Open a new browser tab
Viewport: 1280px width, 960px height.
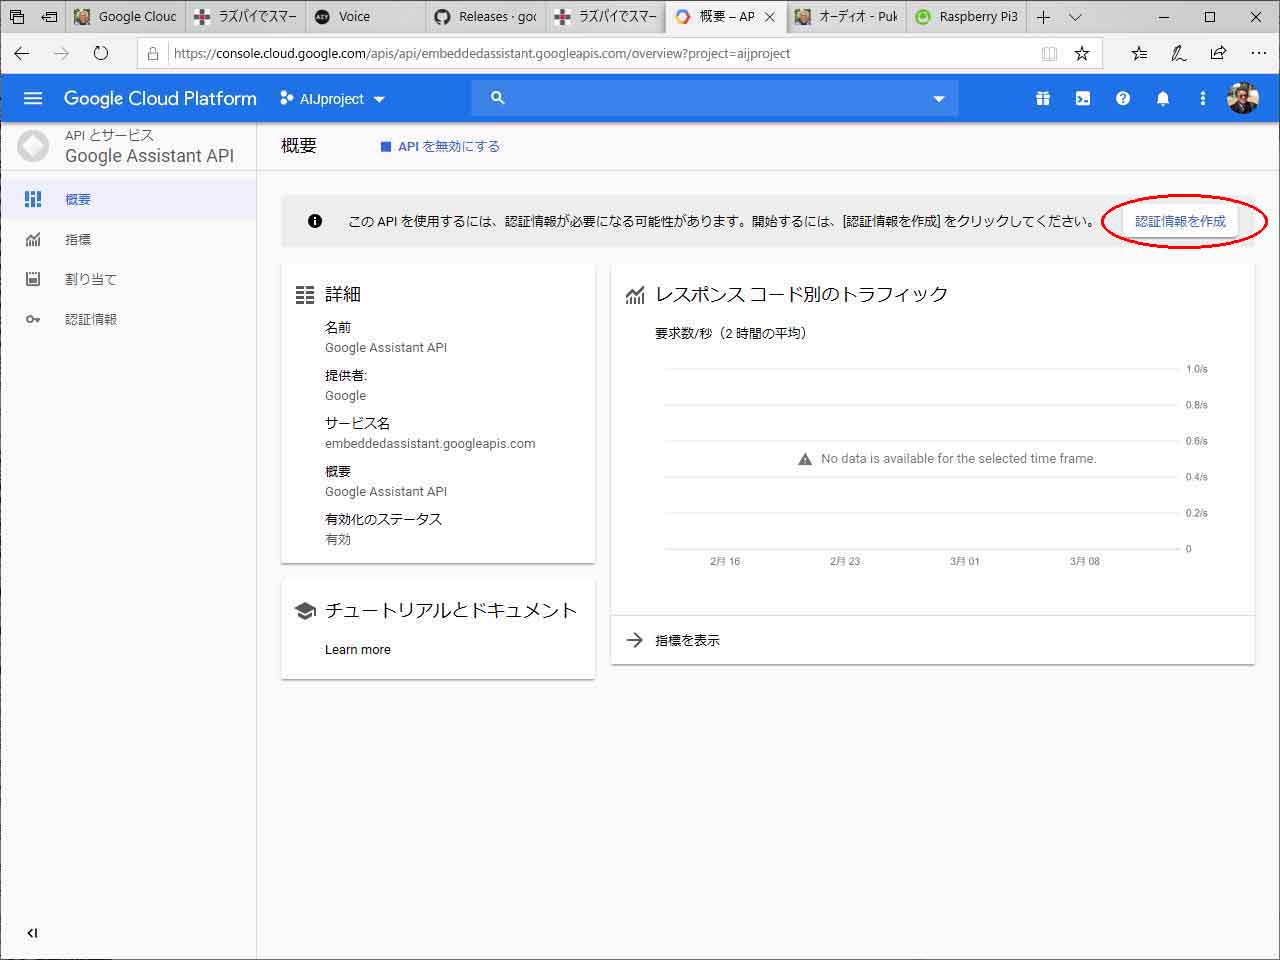tap(1043, 17)
